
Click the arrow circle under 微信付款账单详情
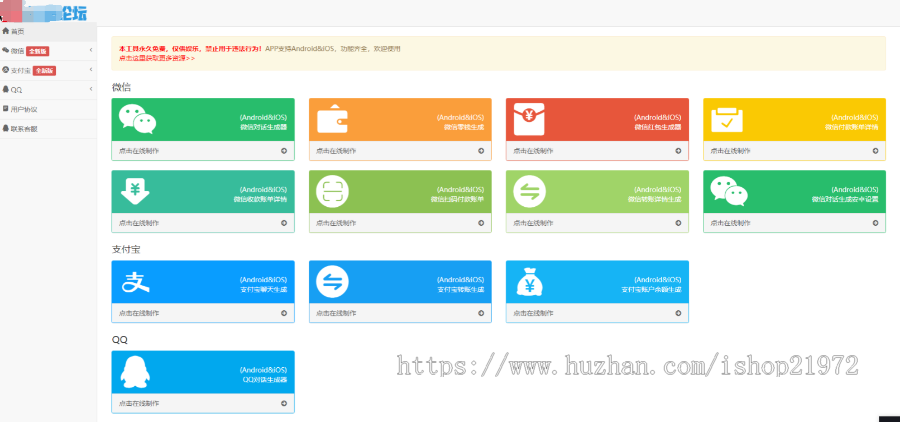click(x=875, y=151)
